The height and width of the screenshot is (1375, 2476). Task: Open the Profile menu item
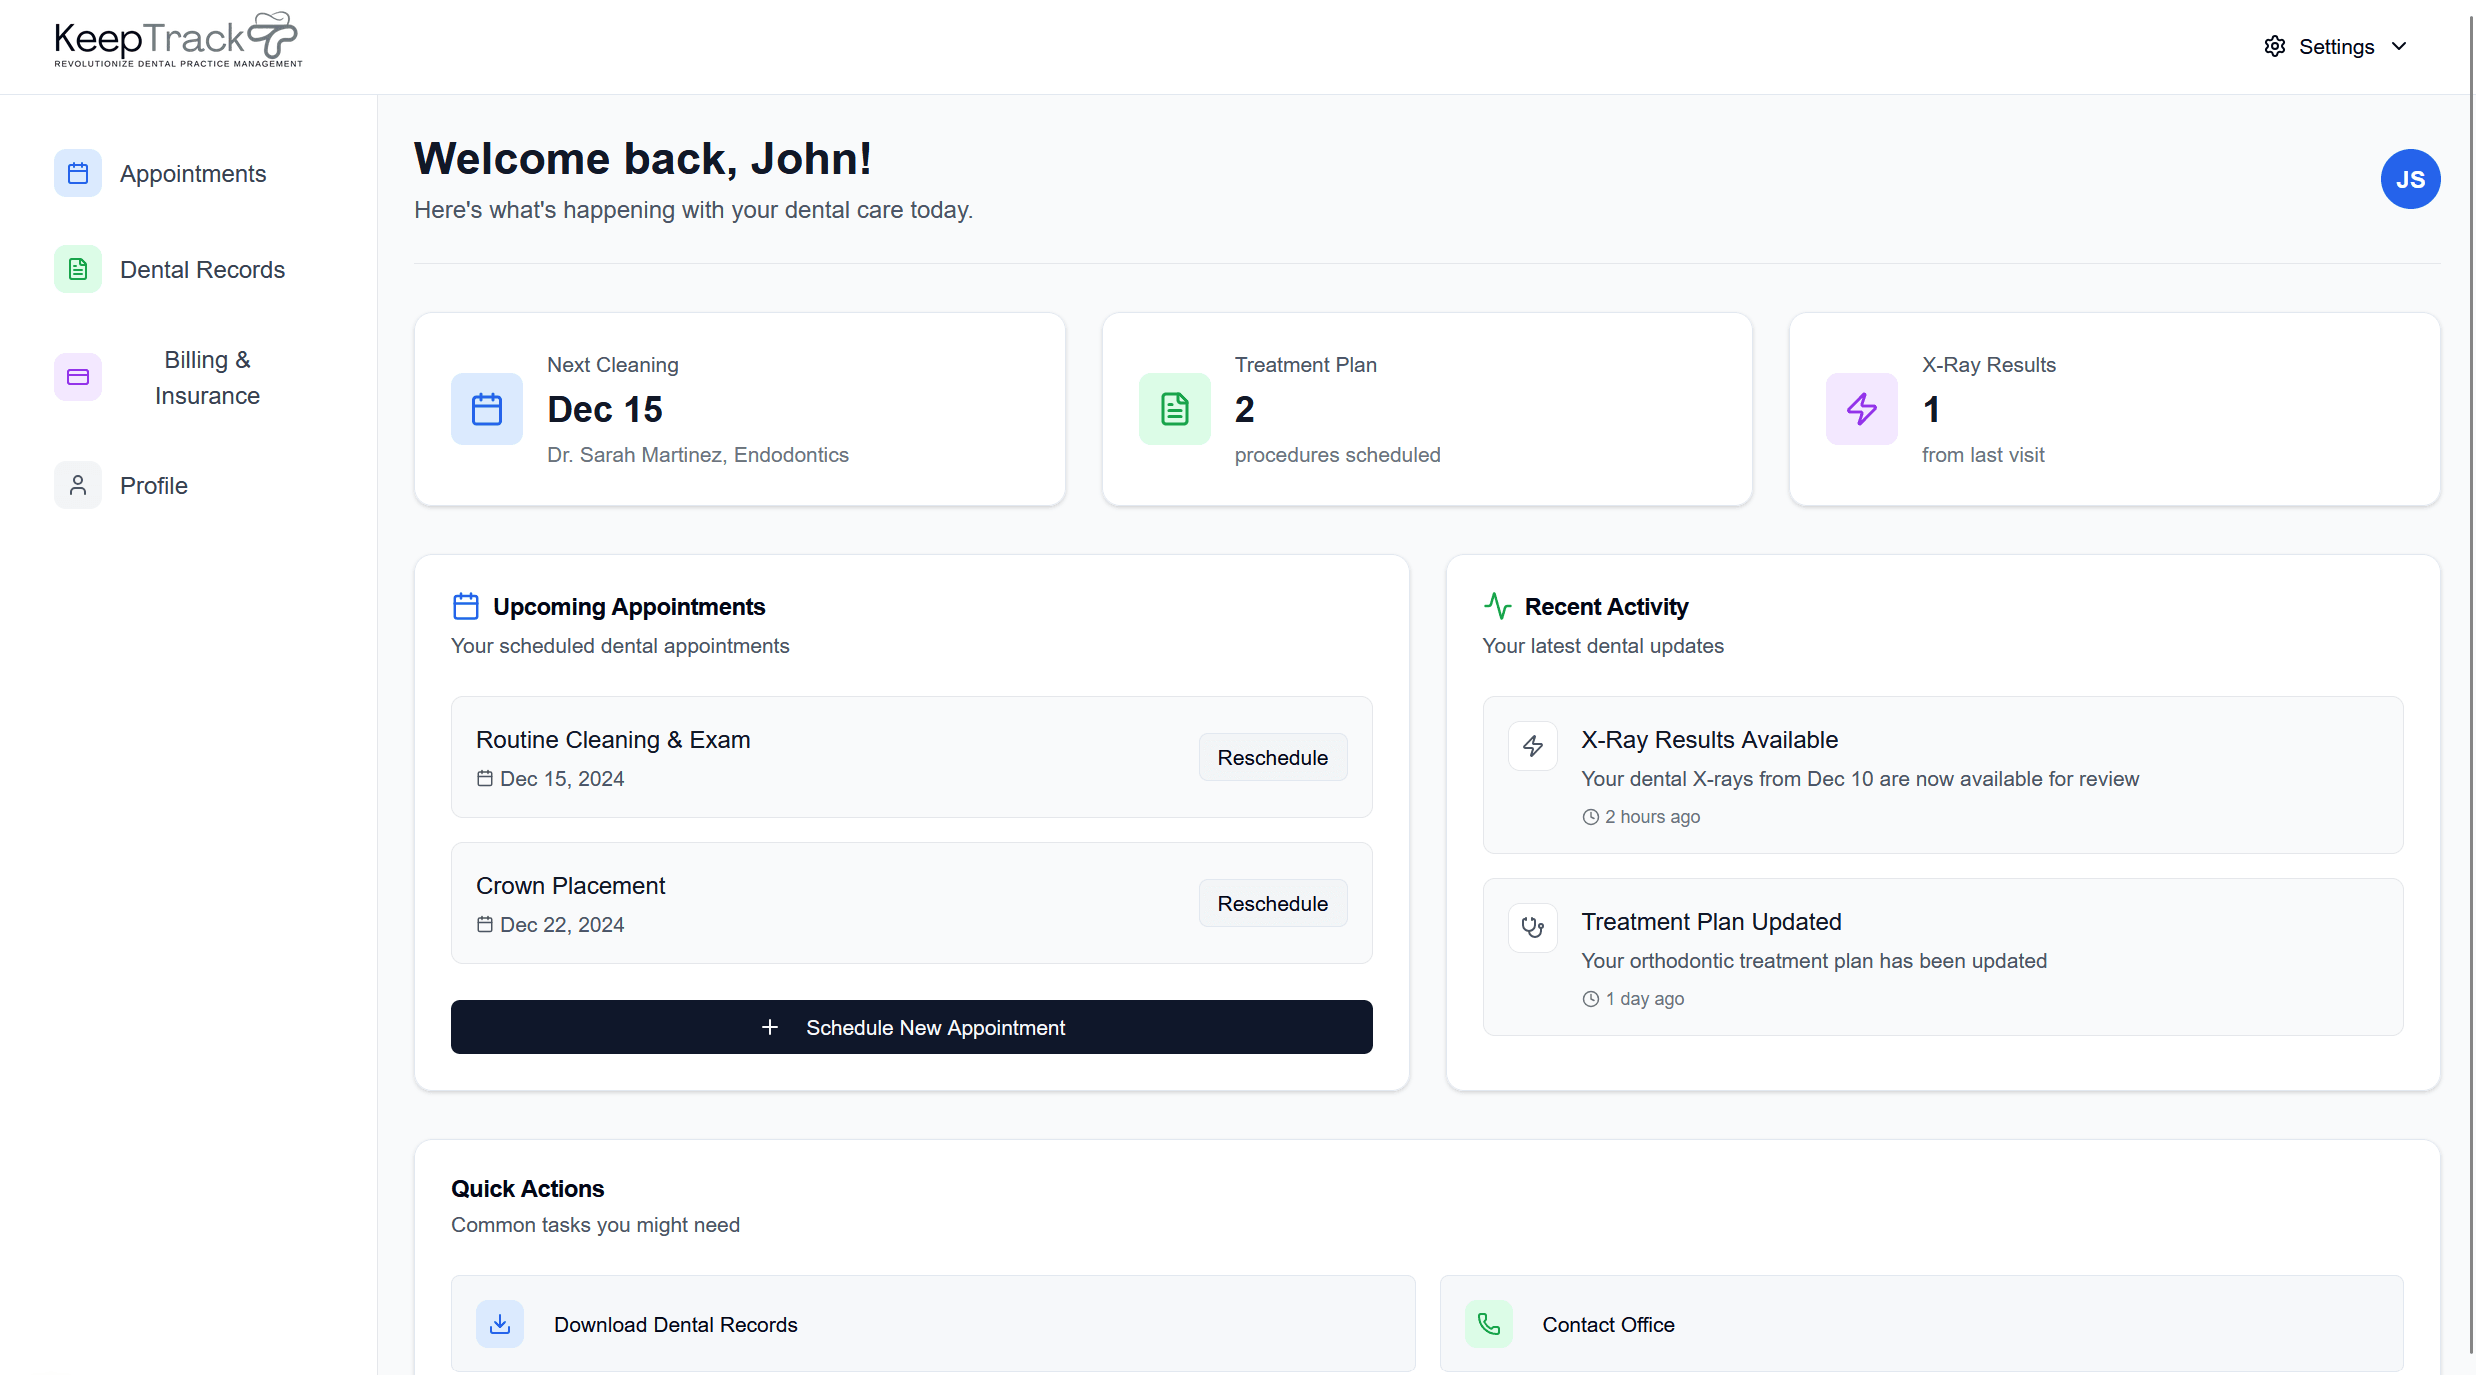click(x=154, y=486)
